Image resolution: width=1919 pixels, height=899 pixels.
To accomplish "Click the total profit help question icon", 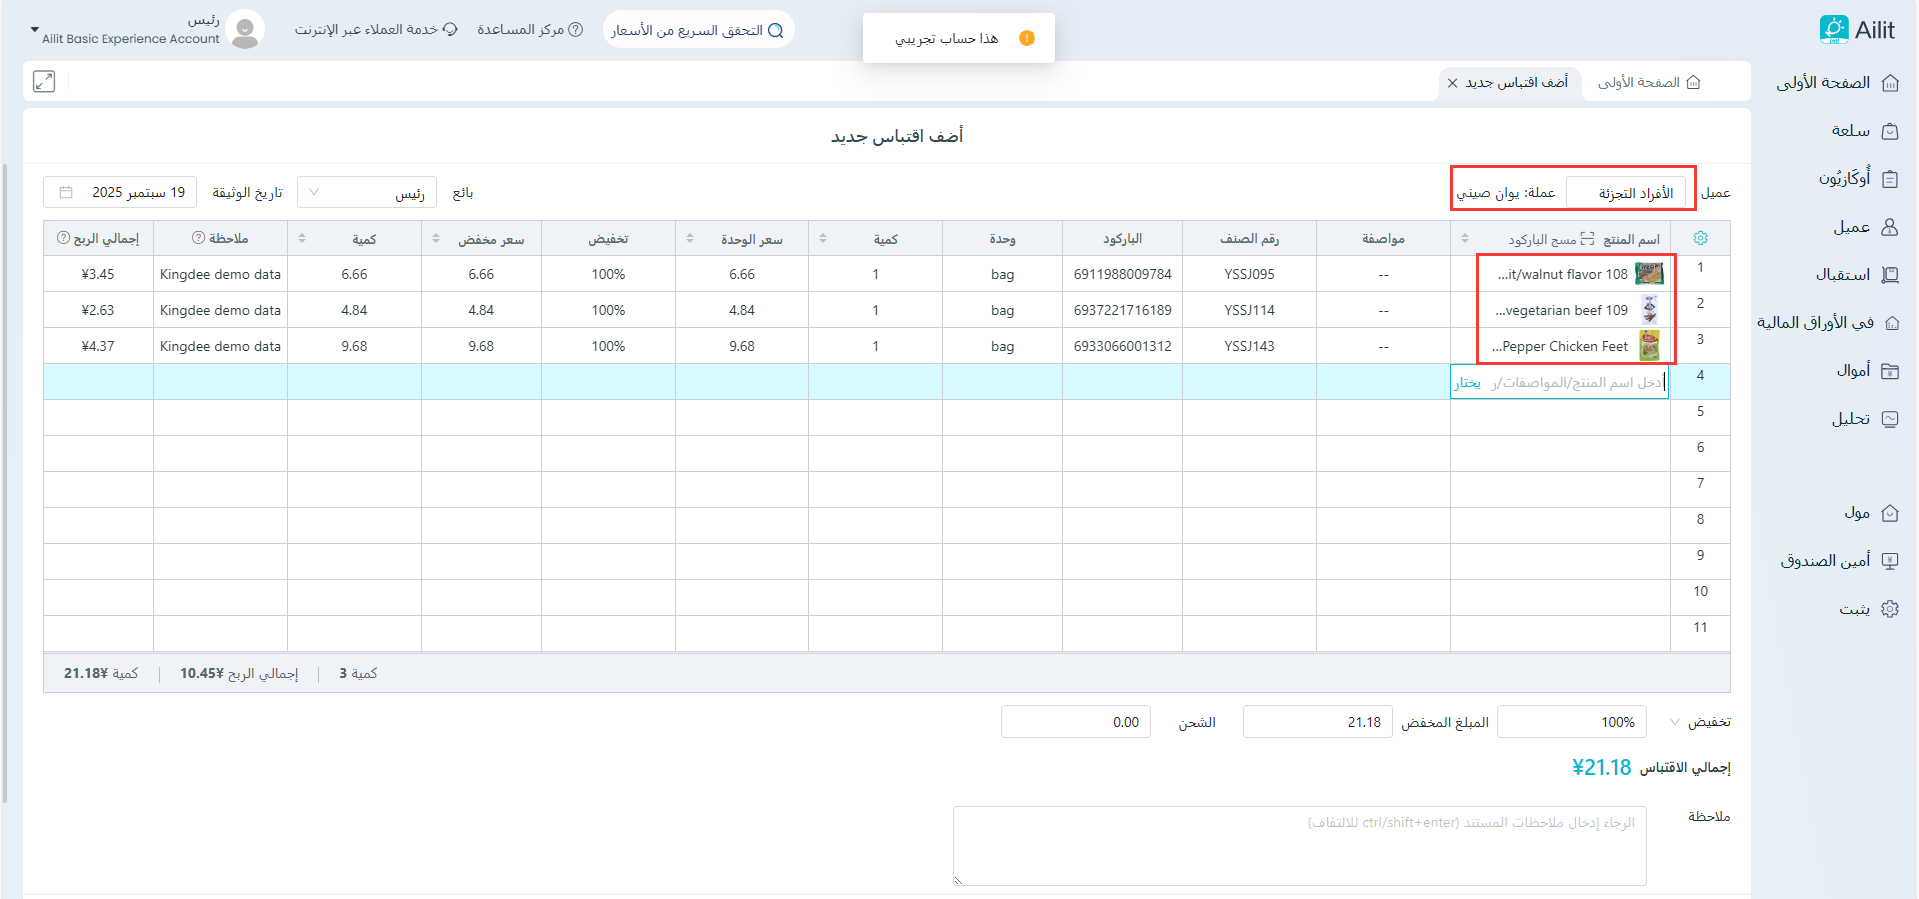I will click(x=63, y=238).
